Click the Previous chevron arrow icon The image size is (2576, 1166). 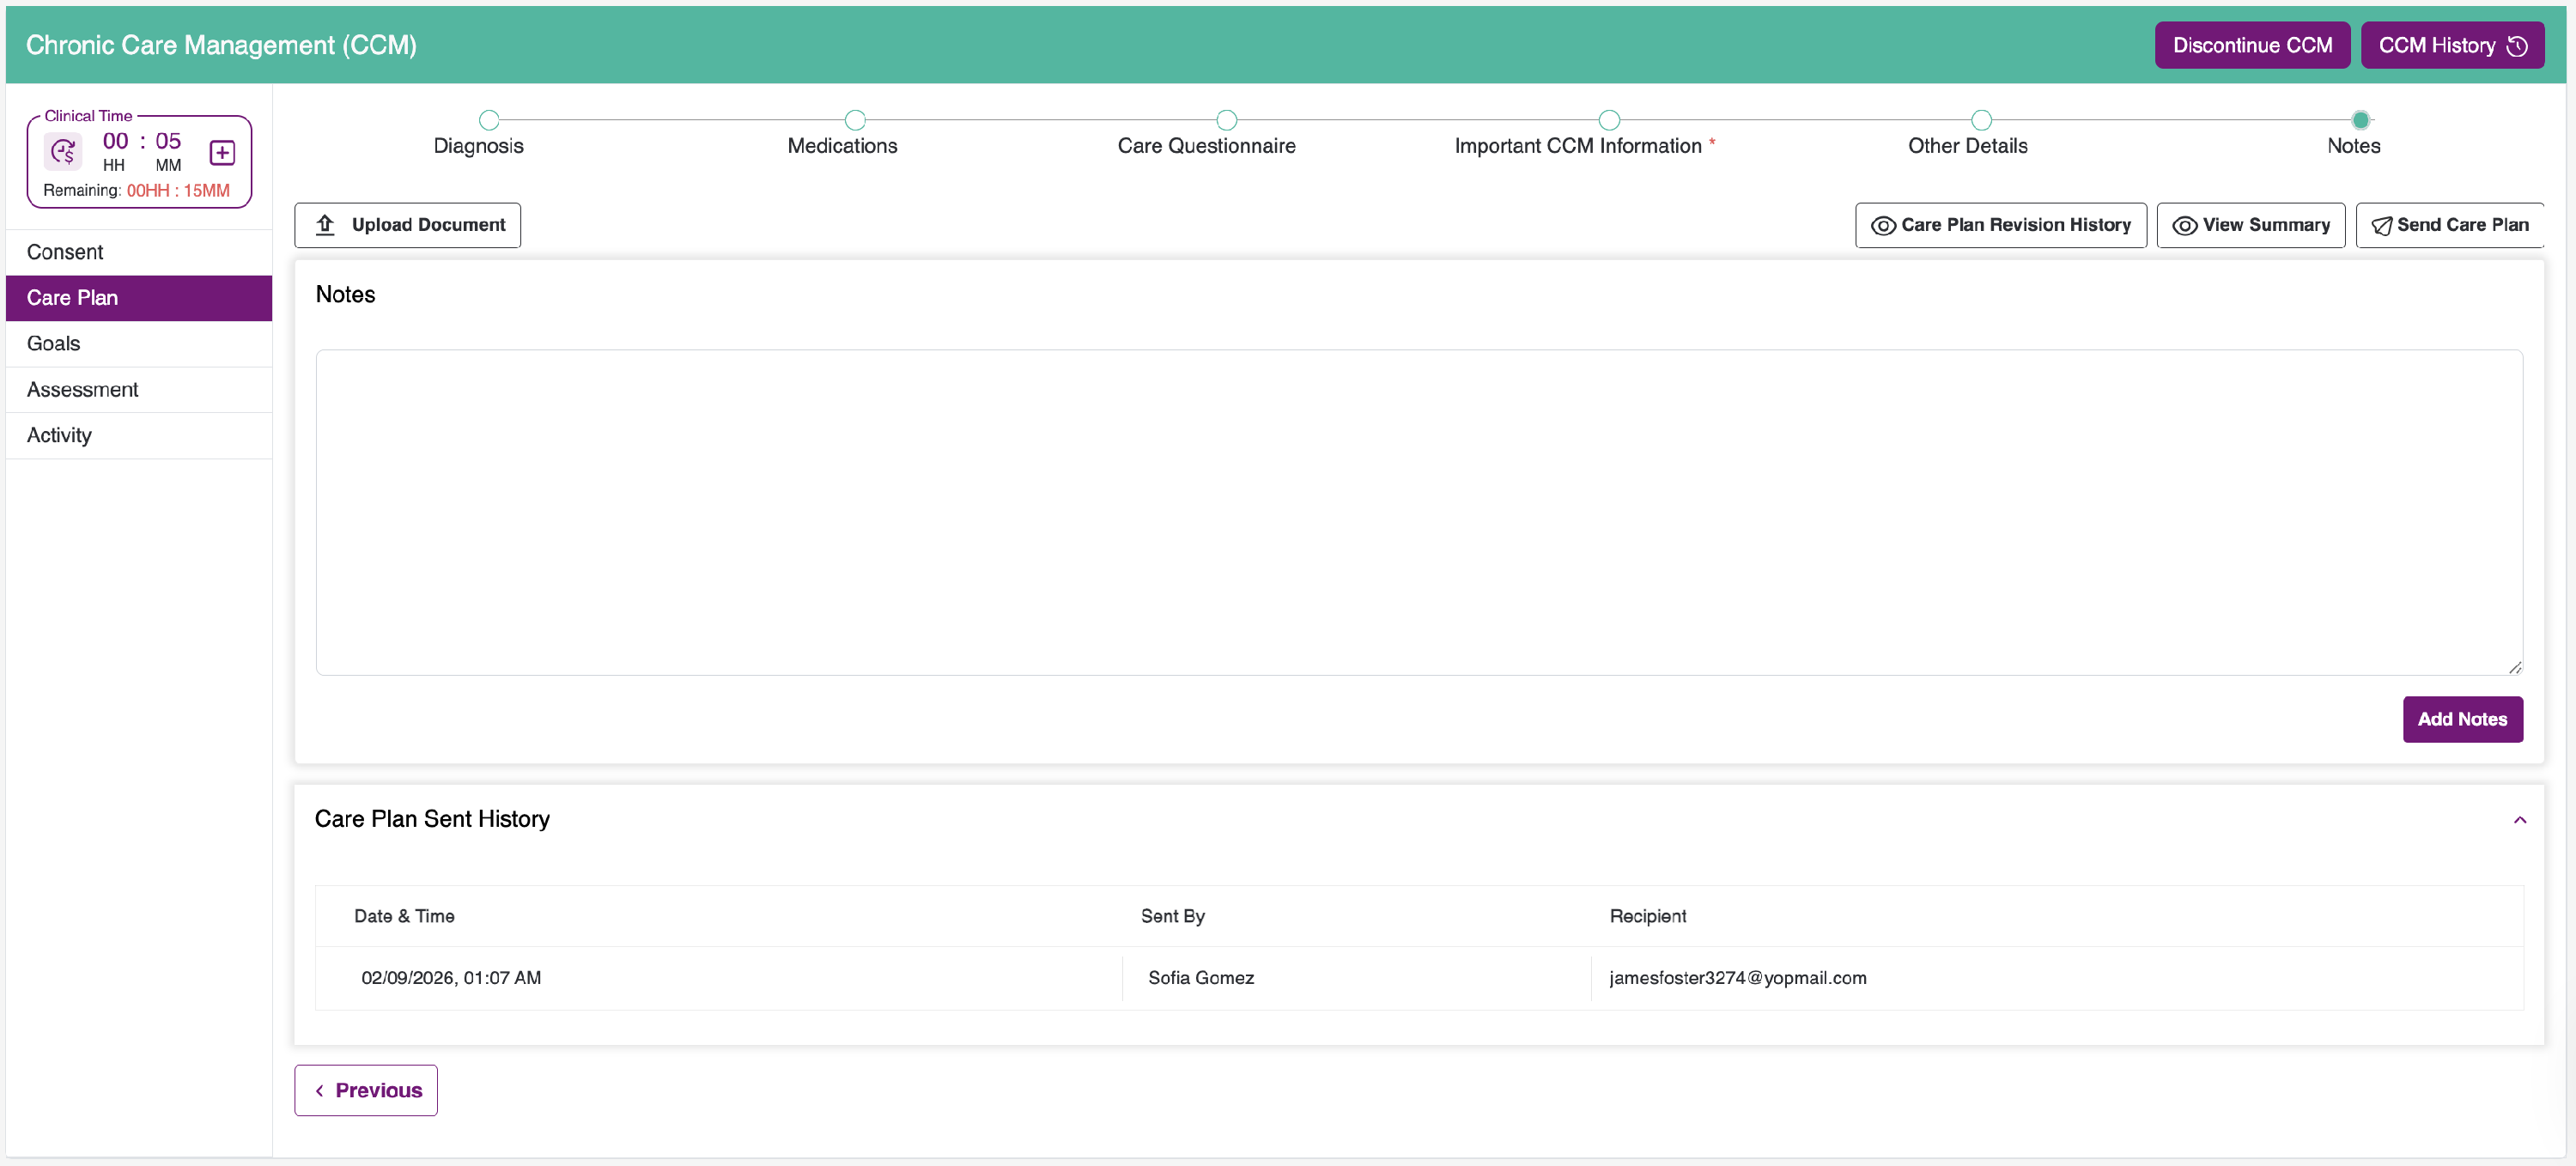coord(319,1090)
